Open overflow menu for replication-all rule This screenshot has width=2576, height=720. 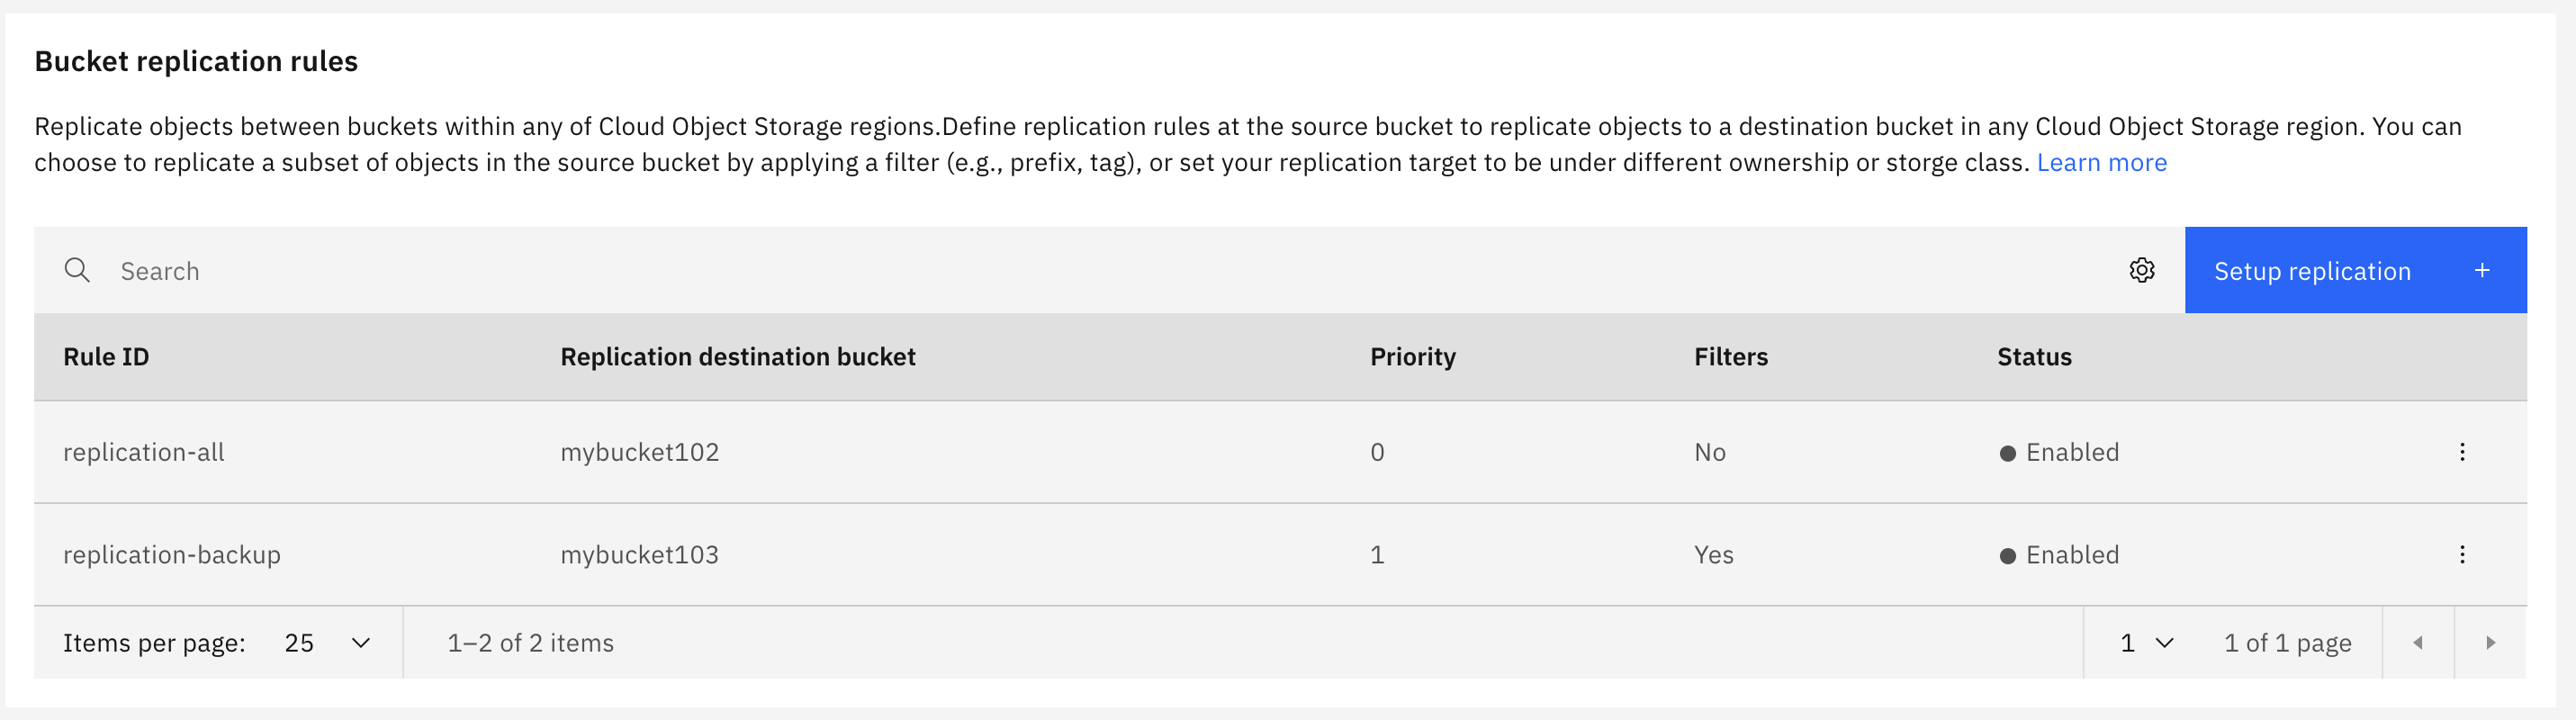pos(2462,452)
